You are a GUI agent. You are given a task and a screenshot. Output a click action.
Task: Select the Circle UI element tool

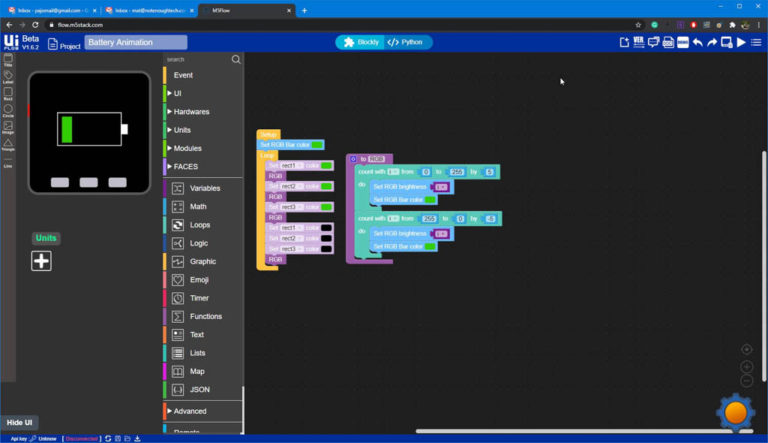click(8, 110)
